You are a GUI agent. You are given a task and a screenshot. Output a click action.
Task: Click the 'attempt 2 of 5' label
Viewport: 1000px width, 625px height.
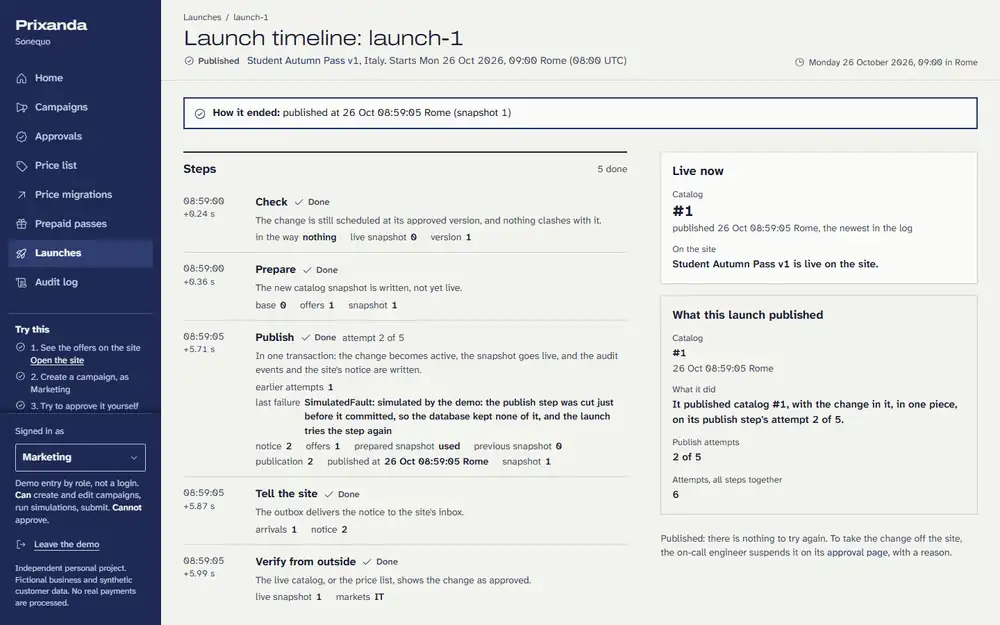pos(373,338)
